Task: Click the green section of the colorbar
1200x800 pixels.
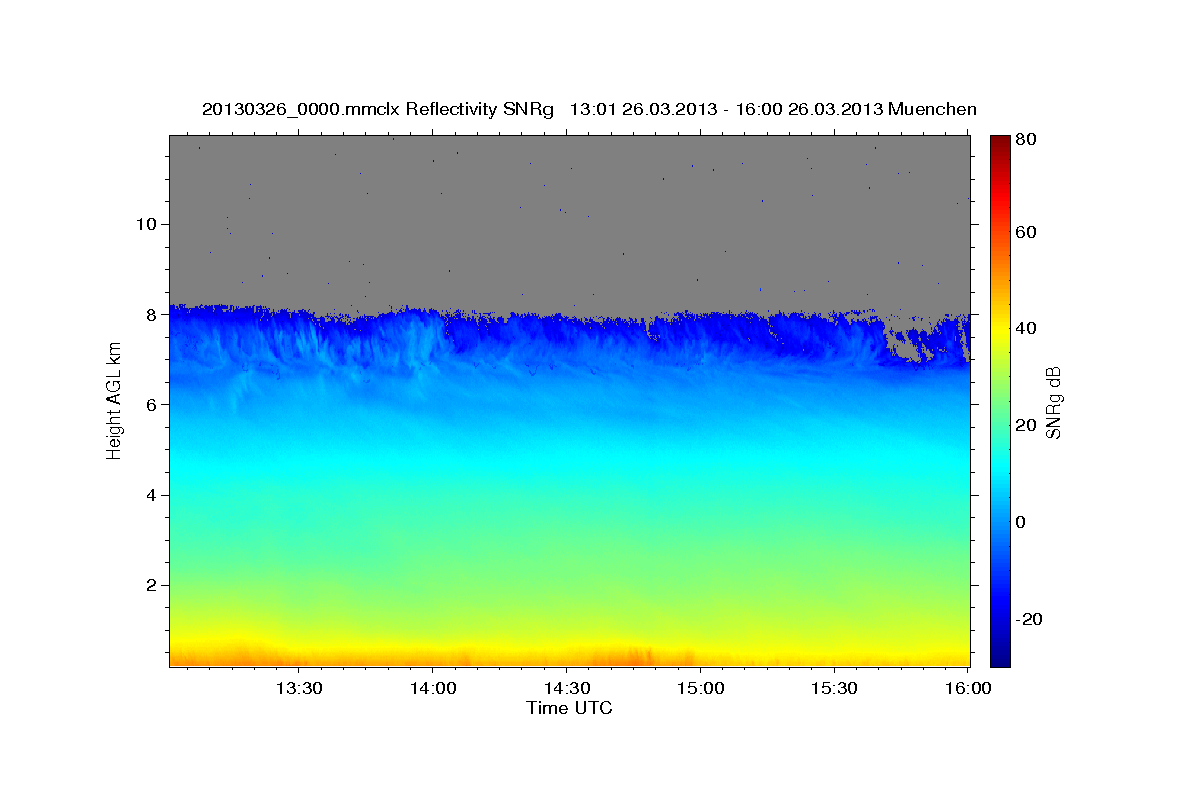Action: (1000, 400)
